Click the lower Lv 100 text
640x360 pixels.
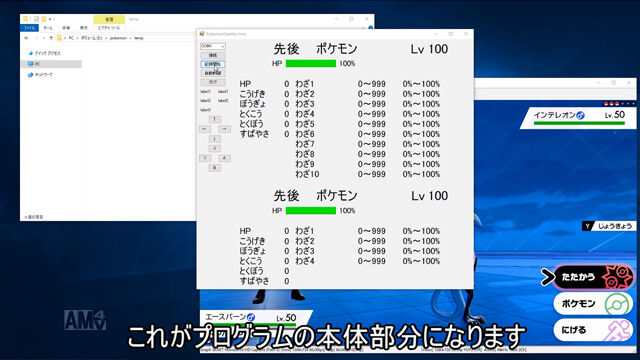(x=429, y=196)
